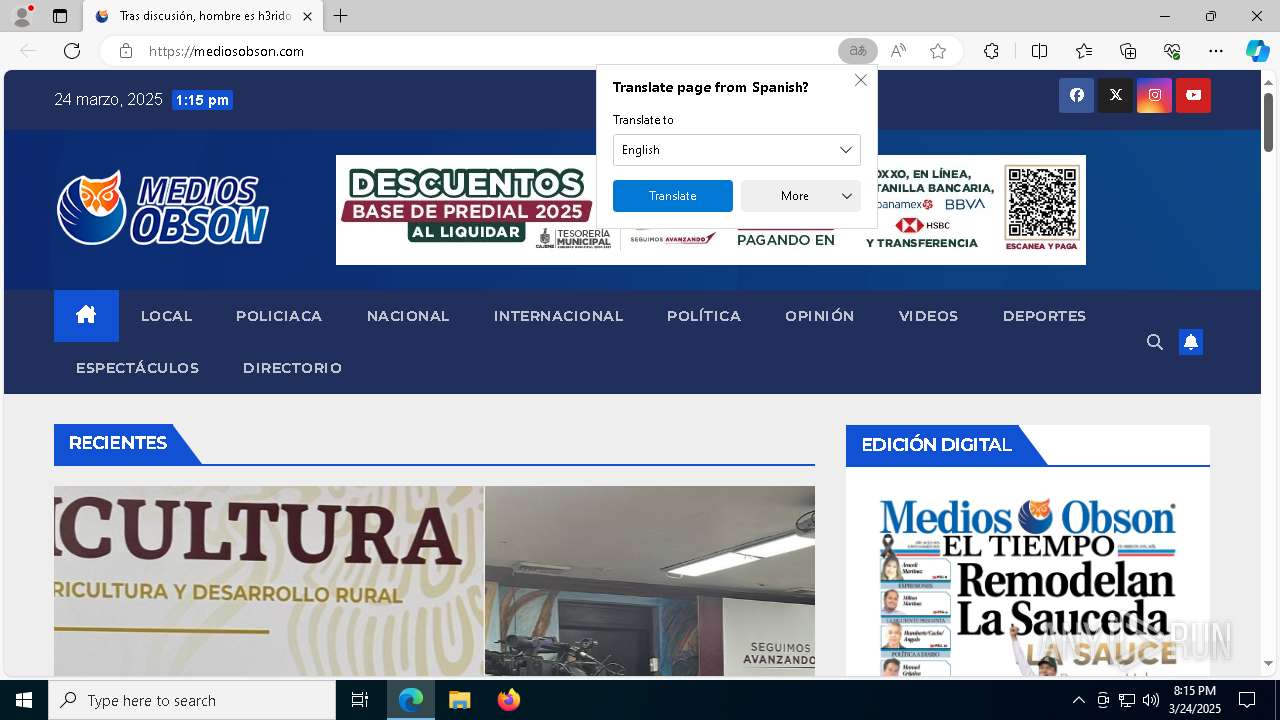Click the Descuentos Predial 2025 banner
Viewport: 1280px width, 720px height.
coord(711,210)
